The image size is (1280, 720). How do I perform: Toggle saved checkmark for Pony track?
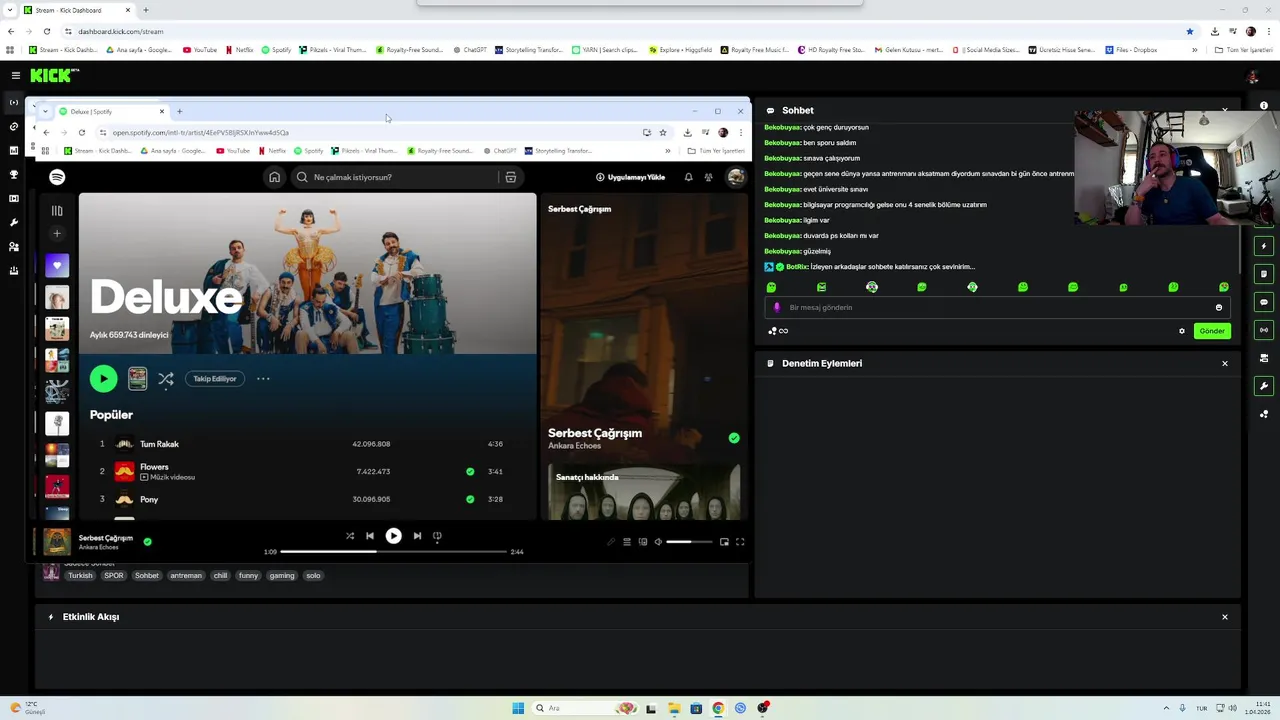tap(470, 499)
